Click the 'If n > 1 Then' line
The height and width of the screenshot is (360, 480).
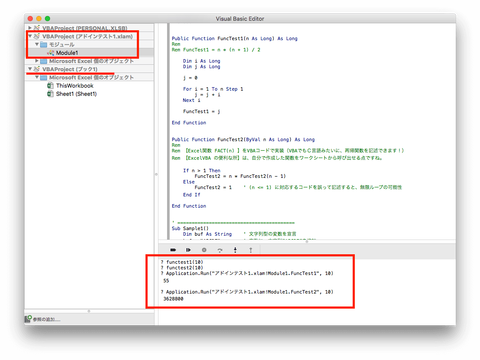(202, 170)
